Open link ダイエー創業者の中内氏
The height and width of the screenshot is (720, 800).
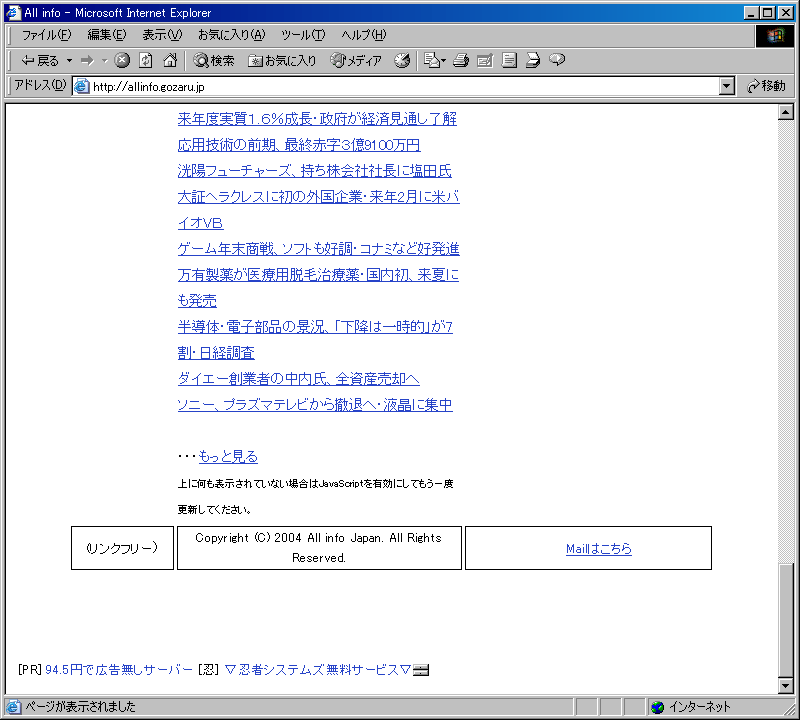tap(298, 379)
